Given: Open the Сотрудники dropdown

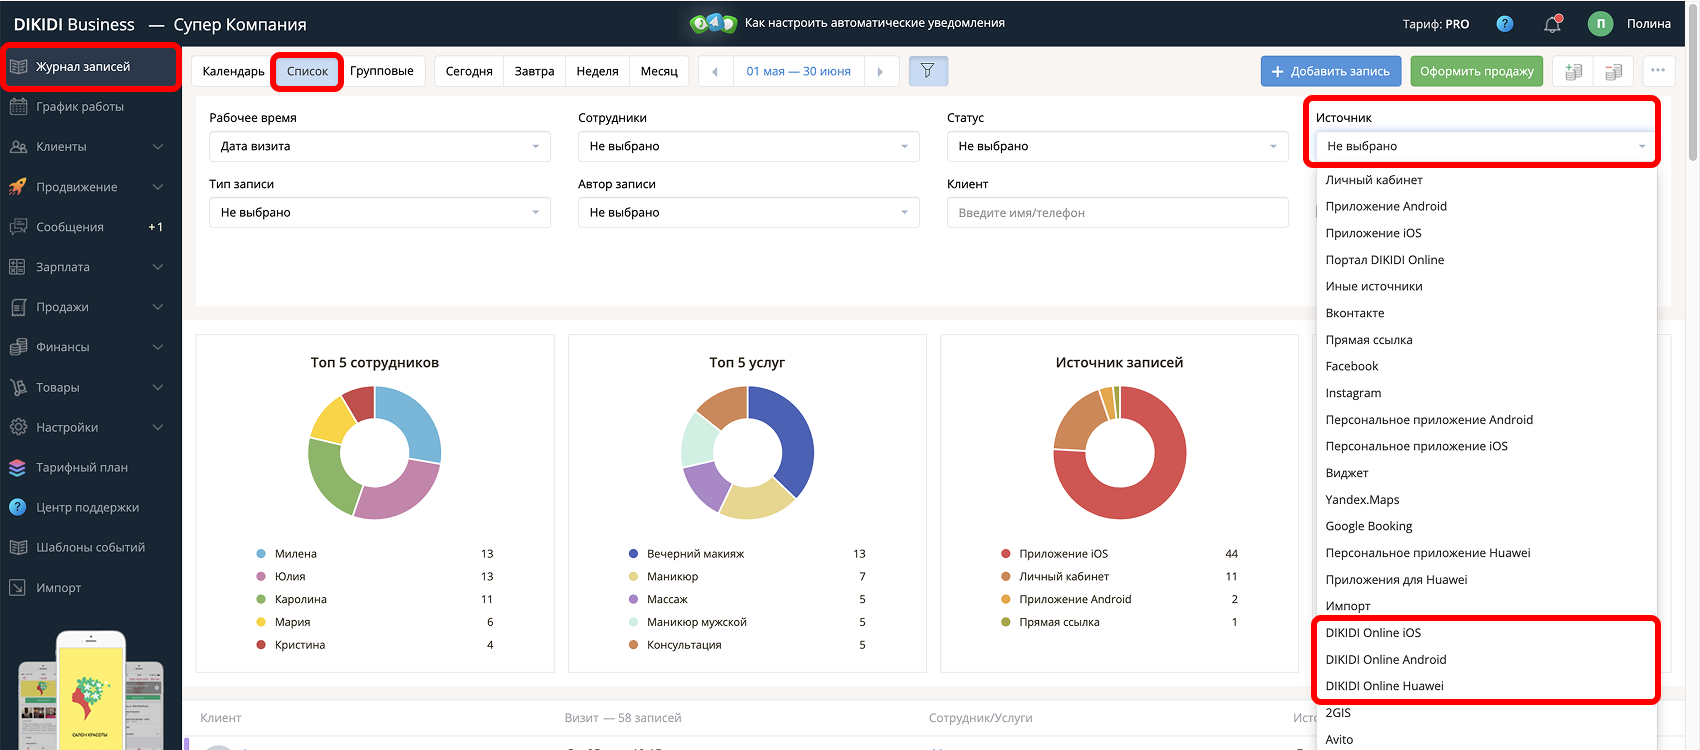Looking at the screenshot, I should tap(748, 146).
